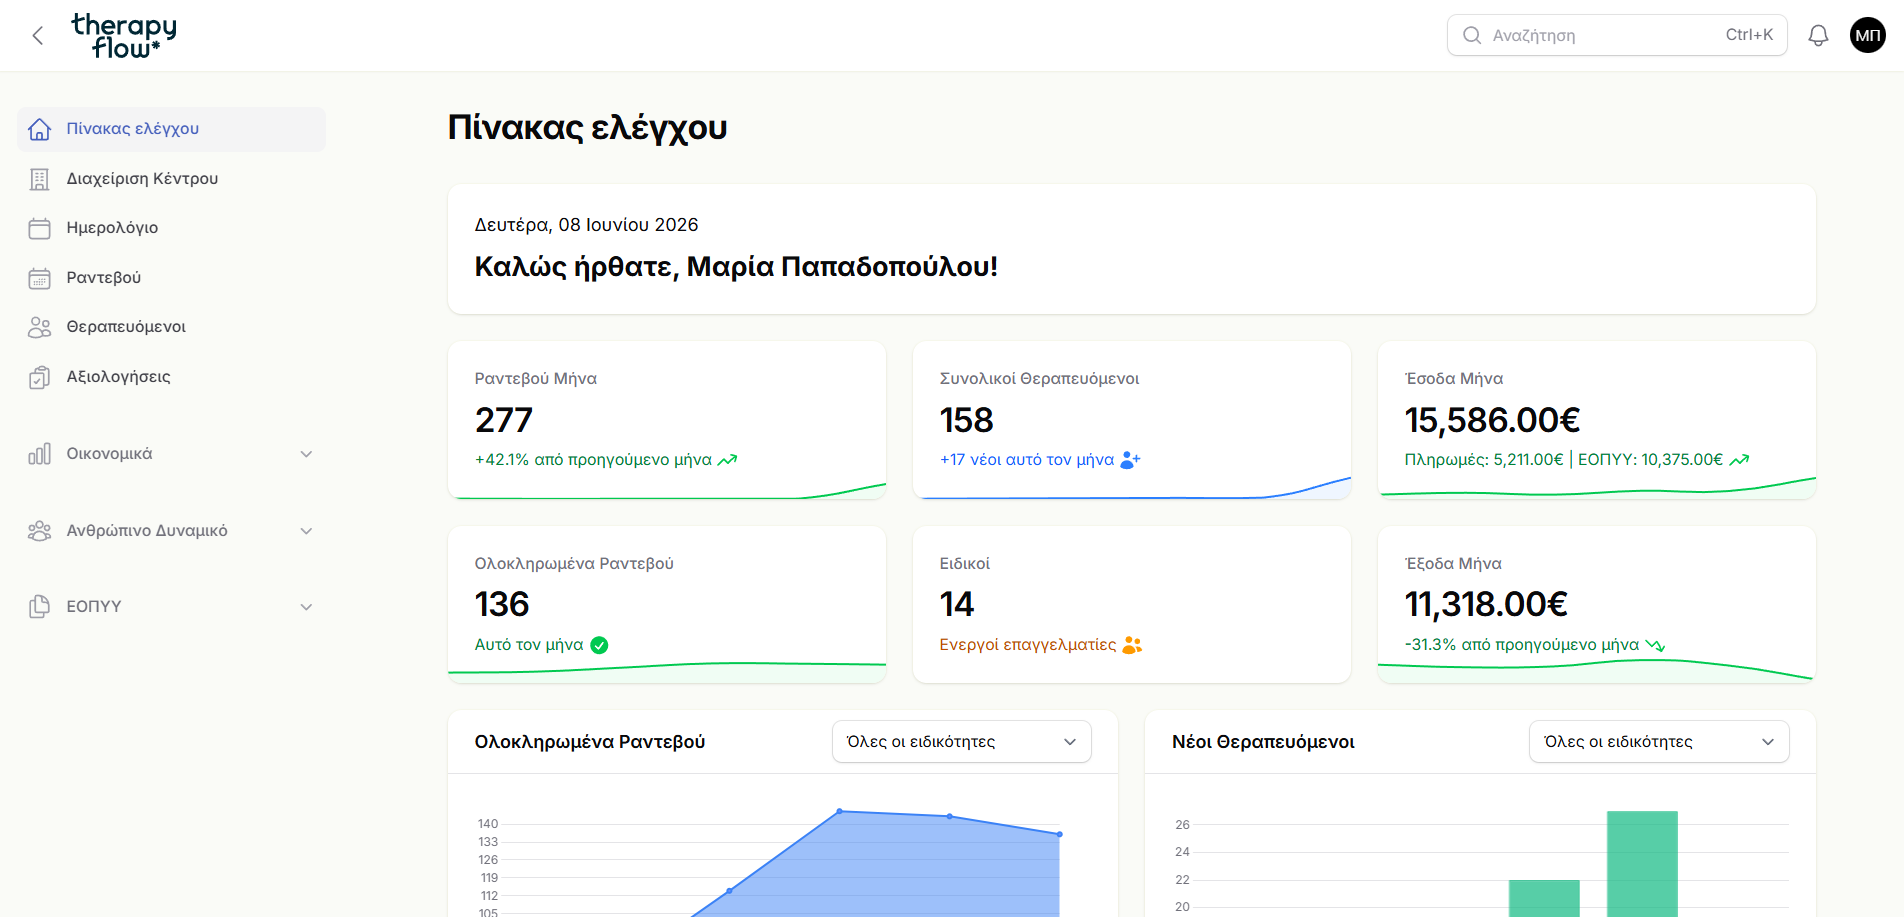Click the Ολοκληρωμένα Ραντεβού chart title
The width and height of the screenshot is (1904, 917).
pyautogui.click(x=590, y=742)
